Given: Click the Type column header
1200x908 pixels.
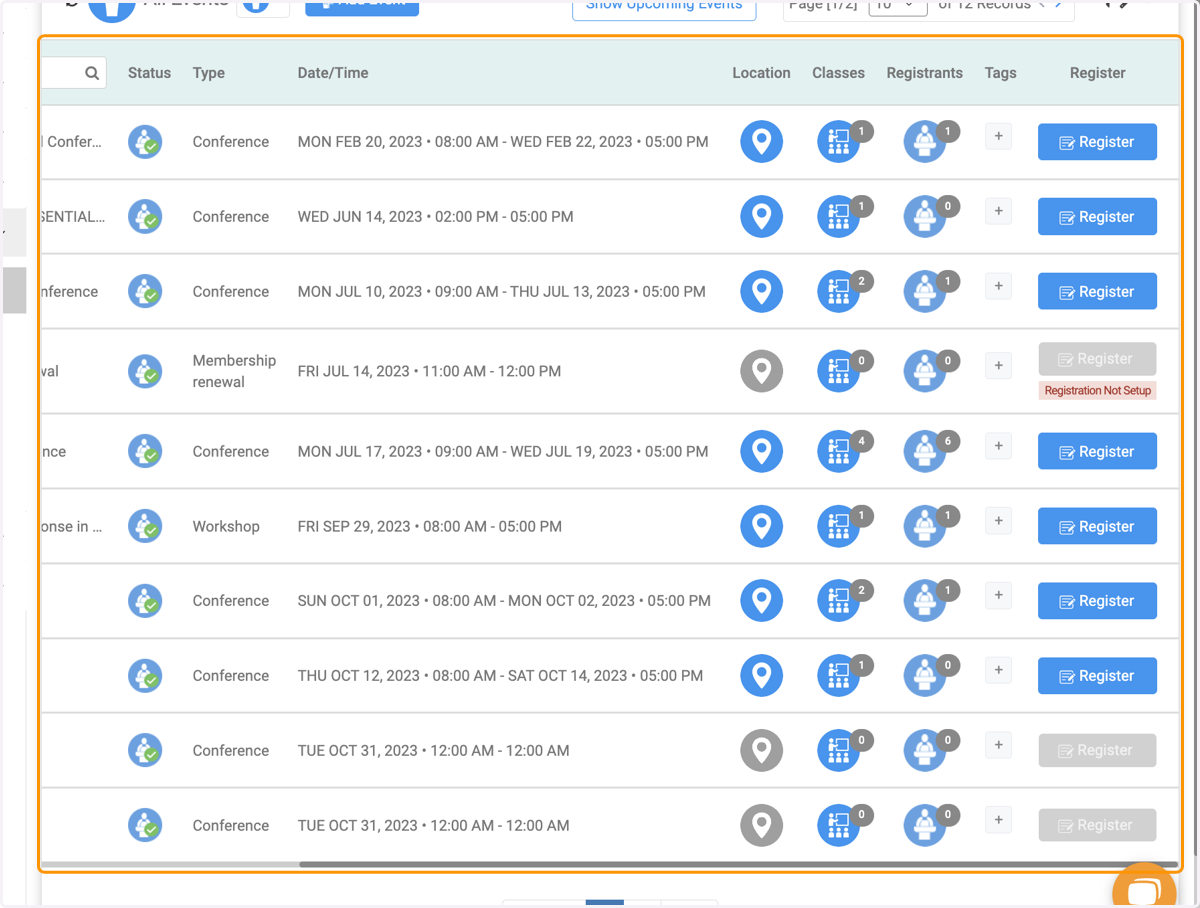Looking at the screenshot, I should coord(208,73).
